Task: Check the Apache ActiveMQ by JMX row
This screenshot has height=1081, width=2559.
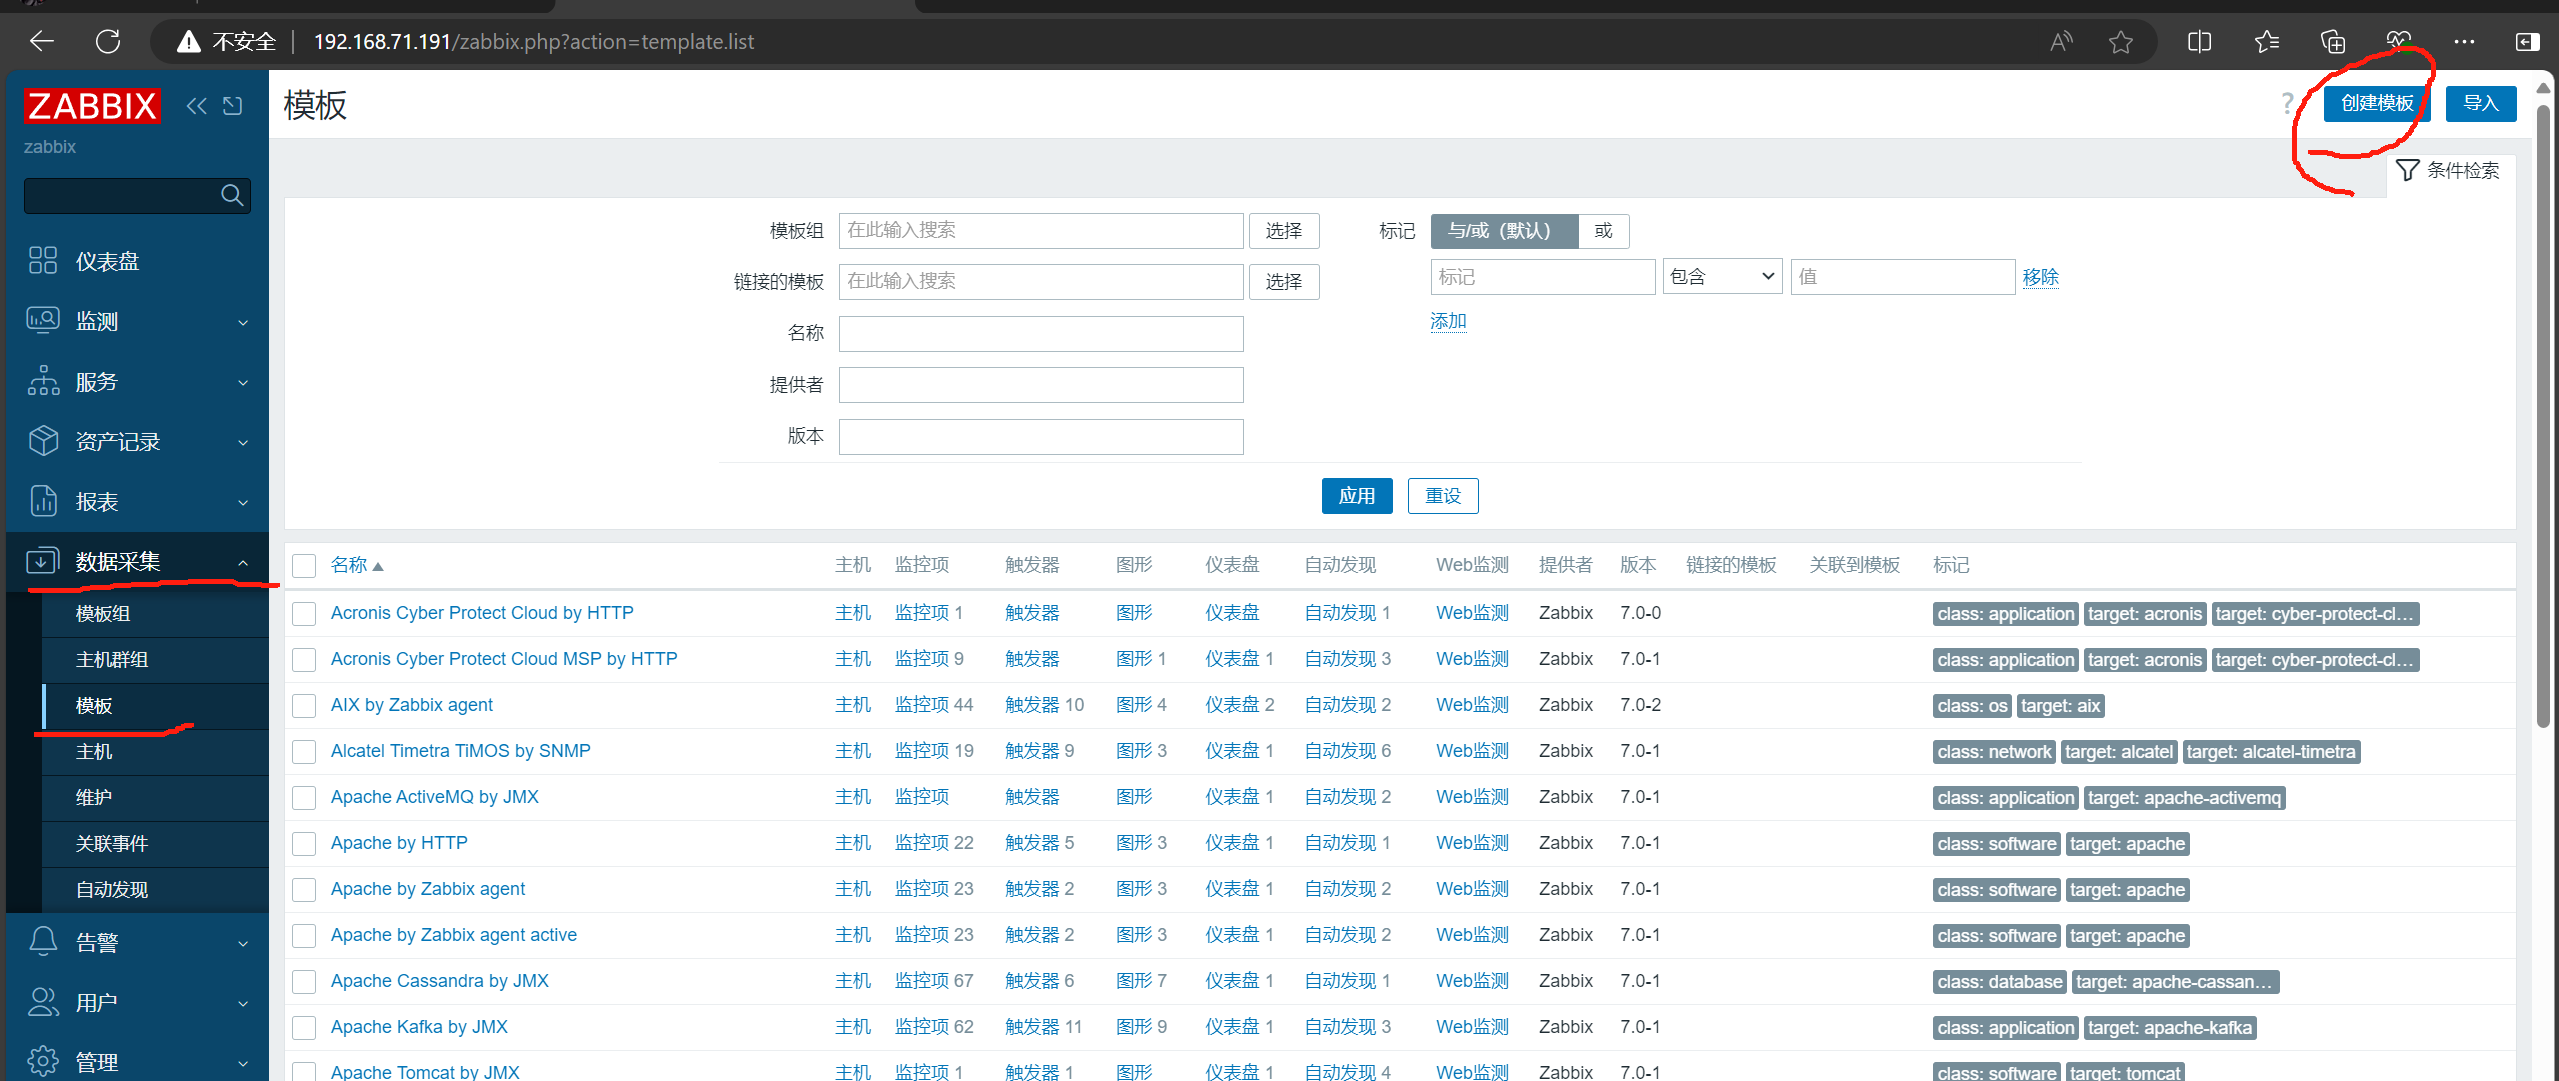Action: click(304, 797)
